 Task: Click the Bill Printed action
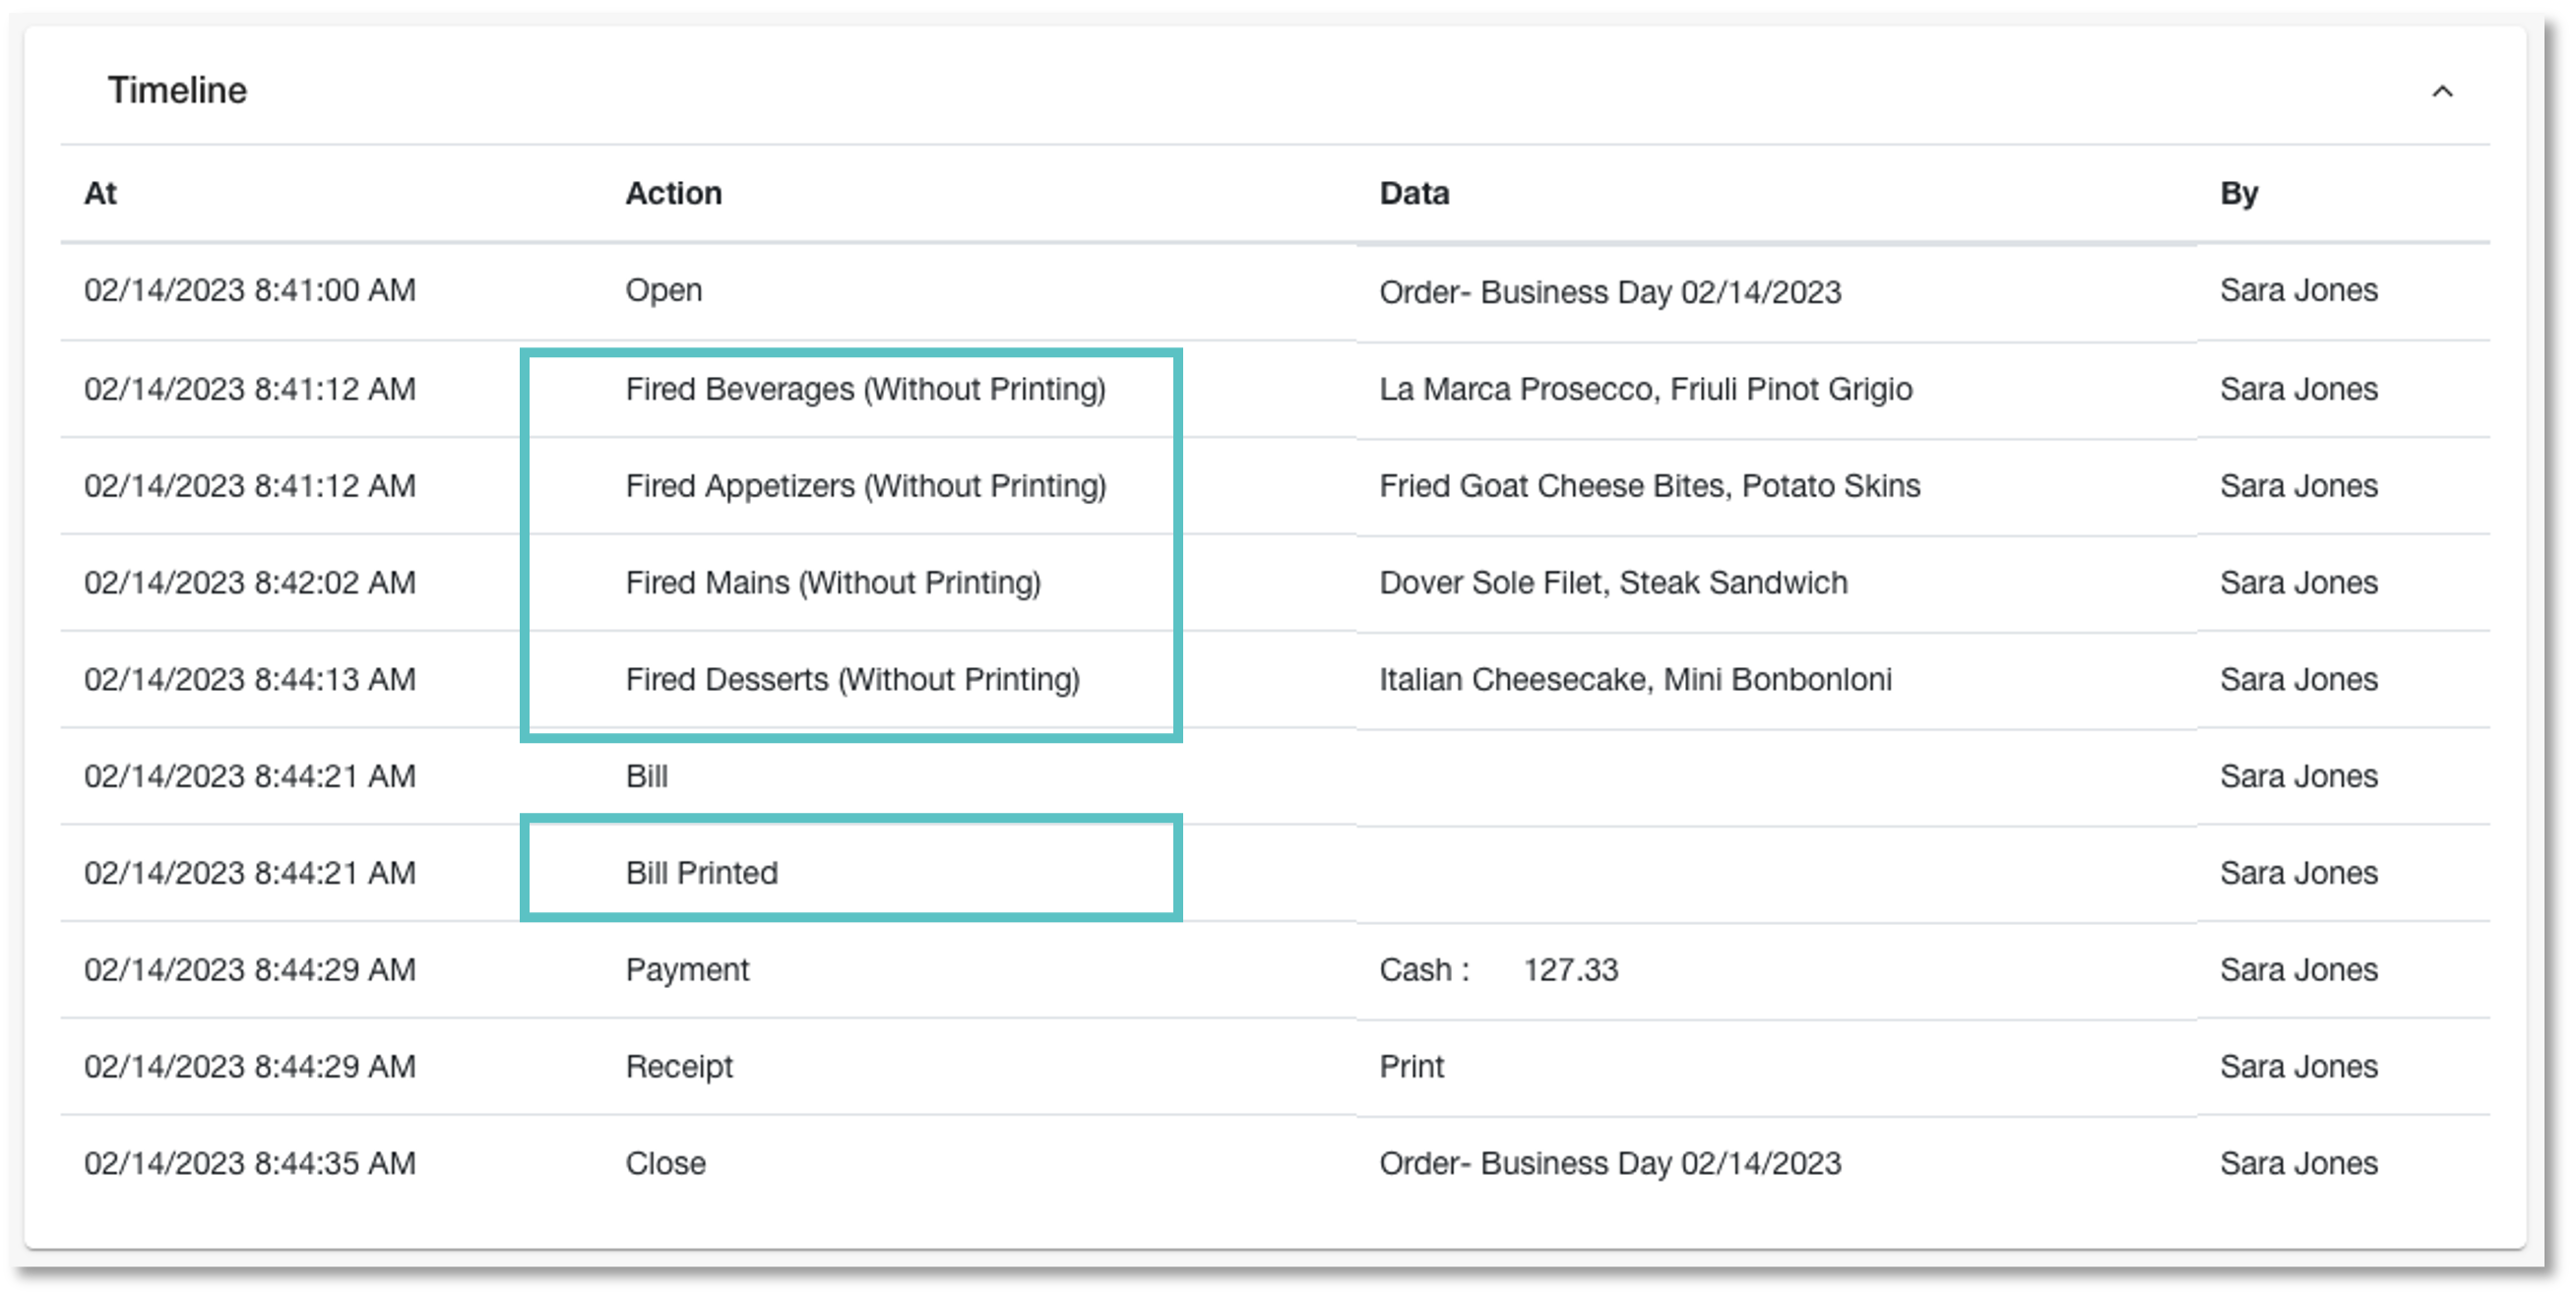(701, 873)
